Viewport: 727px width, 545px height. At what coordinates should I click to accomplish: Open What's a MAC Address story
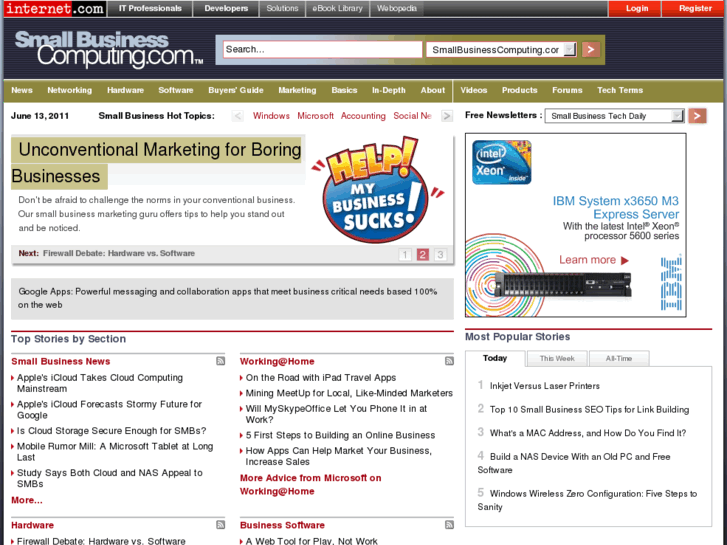click(587, 433)
